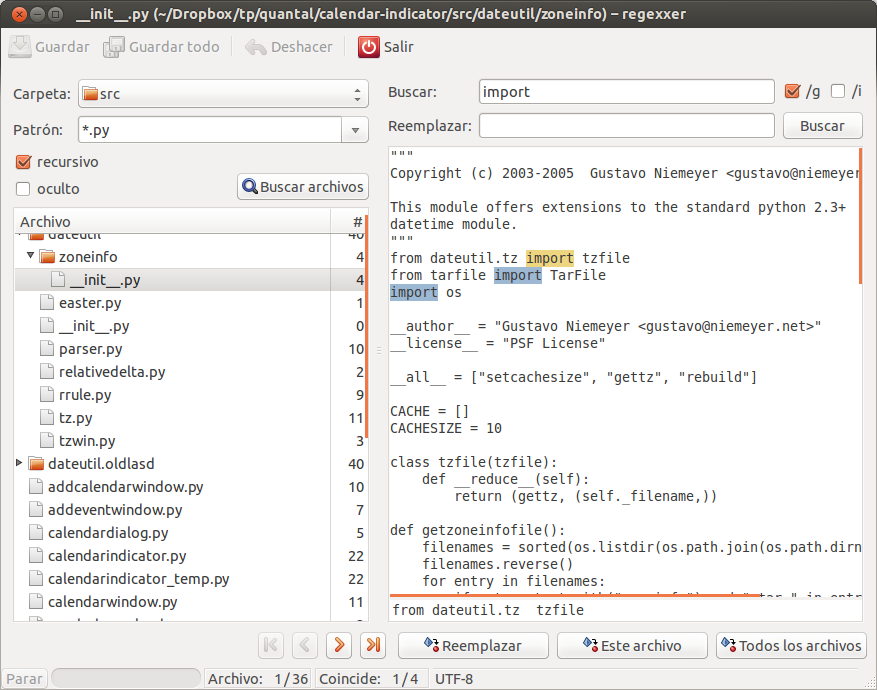This screenshot has height=690, width=877.
Task: Click Guardar todo to save all files
Action: (161, 47)
